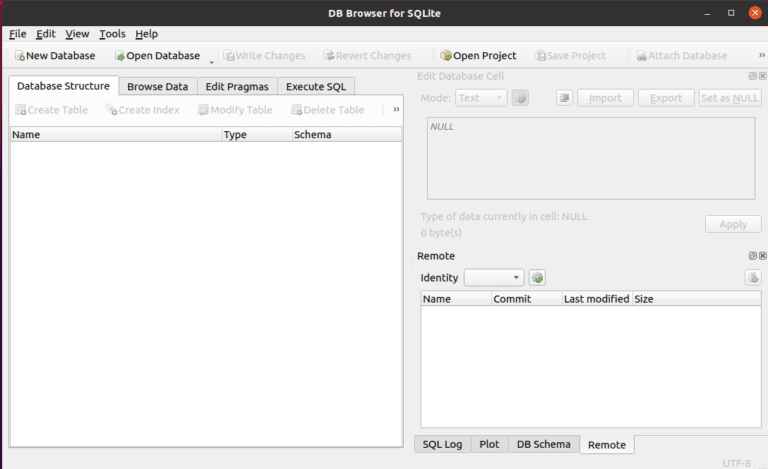Image resolution: width=768 pixels, height=469 pixels.
Task: Open the File menu
Action: coord(18,34)
